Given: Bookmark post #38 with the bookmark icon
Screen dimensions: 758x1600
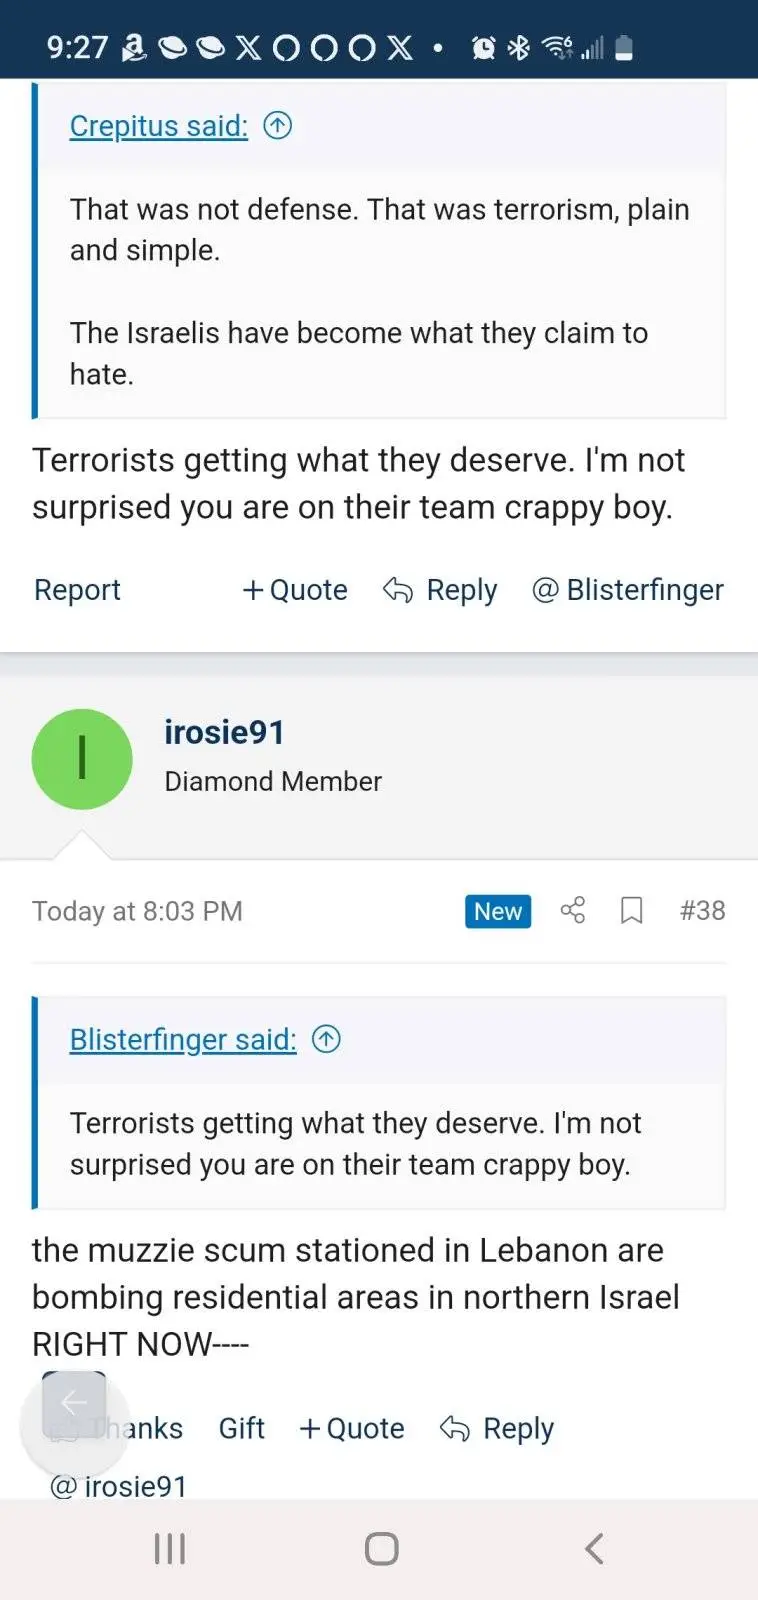Looking at the screenshot, I should (631, 910).
